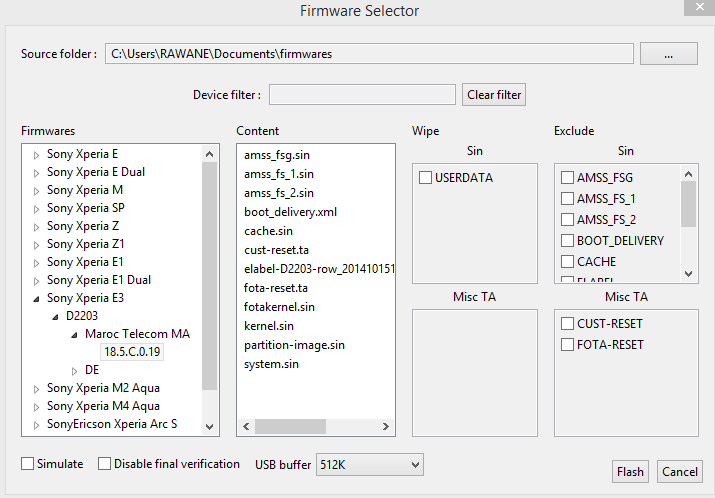The image size is (715, 498).
Task: Click Firmwares tree scroll up arrow
Action: point(209,154)
